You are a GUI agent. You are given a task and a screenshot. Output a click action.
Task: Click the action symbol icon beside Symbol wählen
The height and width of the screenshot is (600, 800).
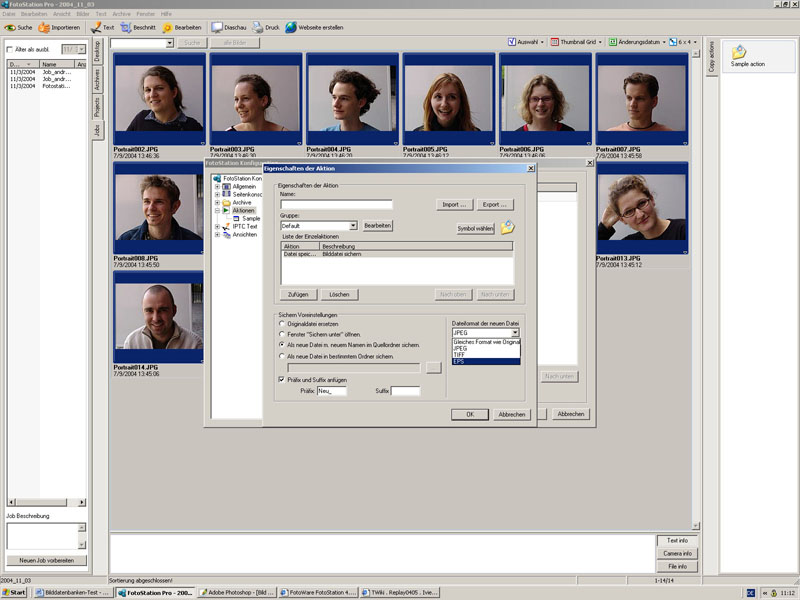(x=507, y=228)
